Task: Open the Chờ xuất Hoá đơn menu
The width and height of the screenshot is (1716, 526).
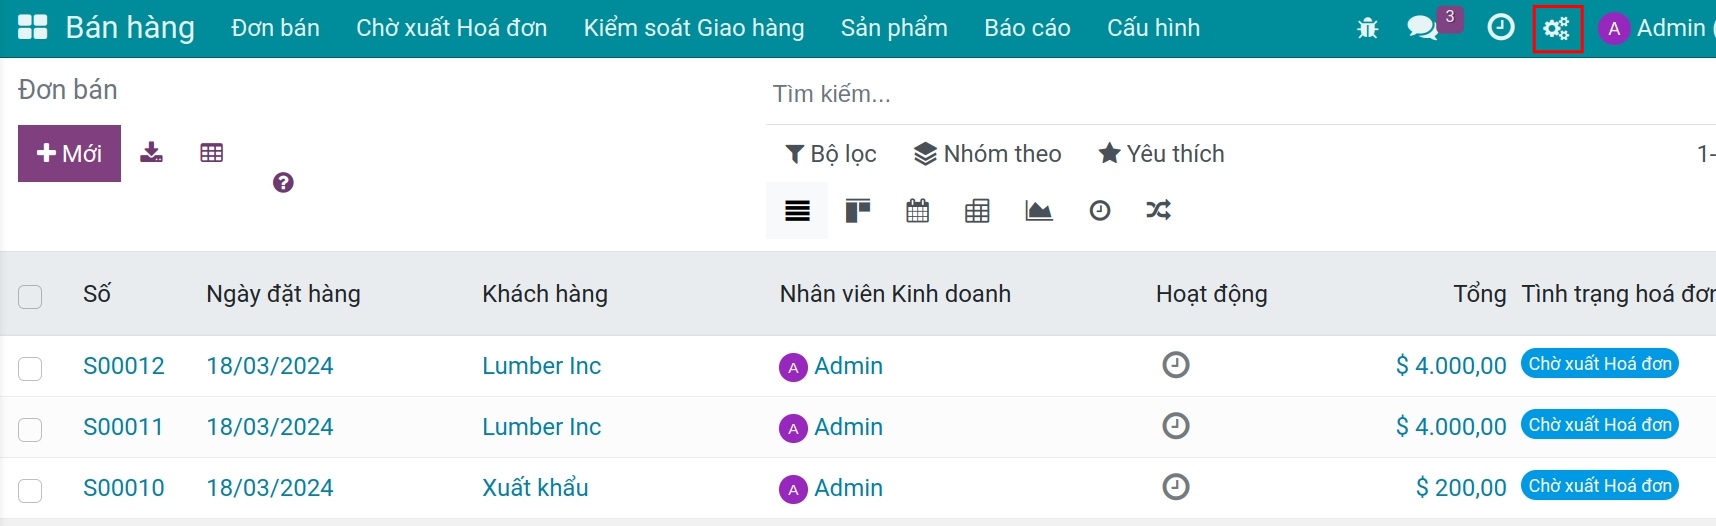Action: point(452,28)
